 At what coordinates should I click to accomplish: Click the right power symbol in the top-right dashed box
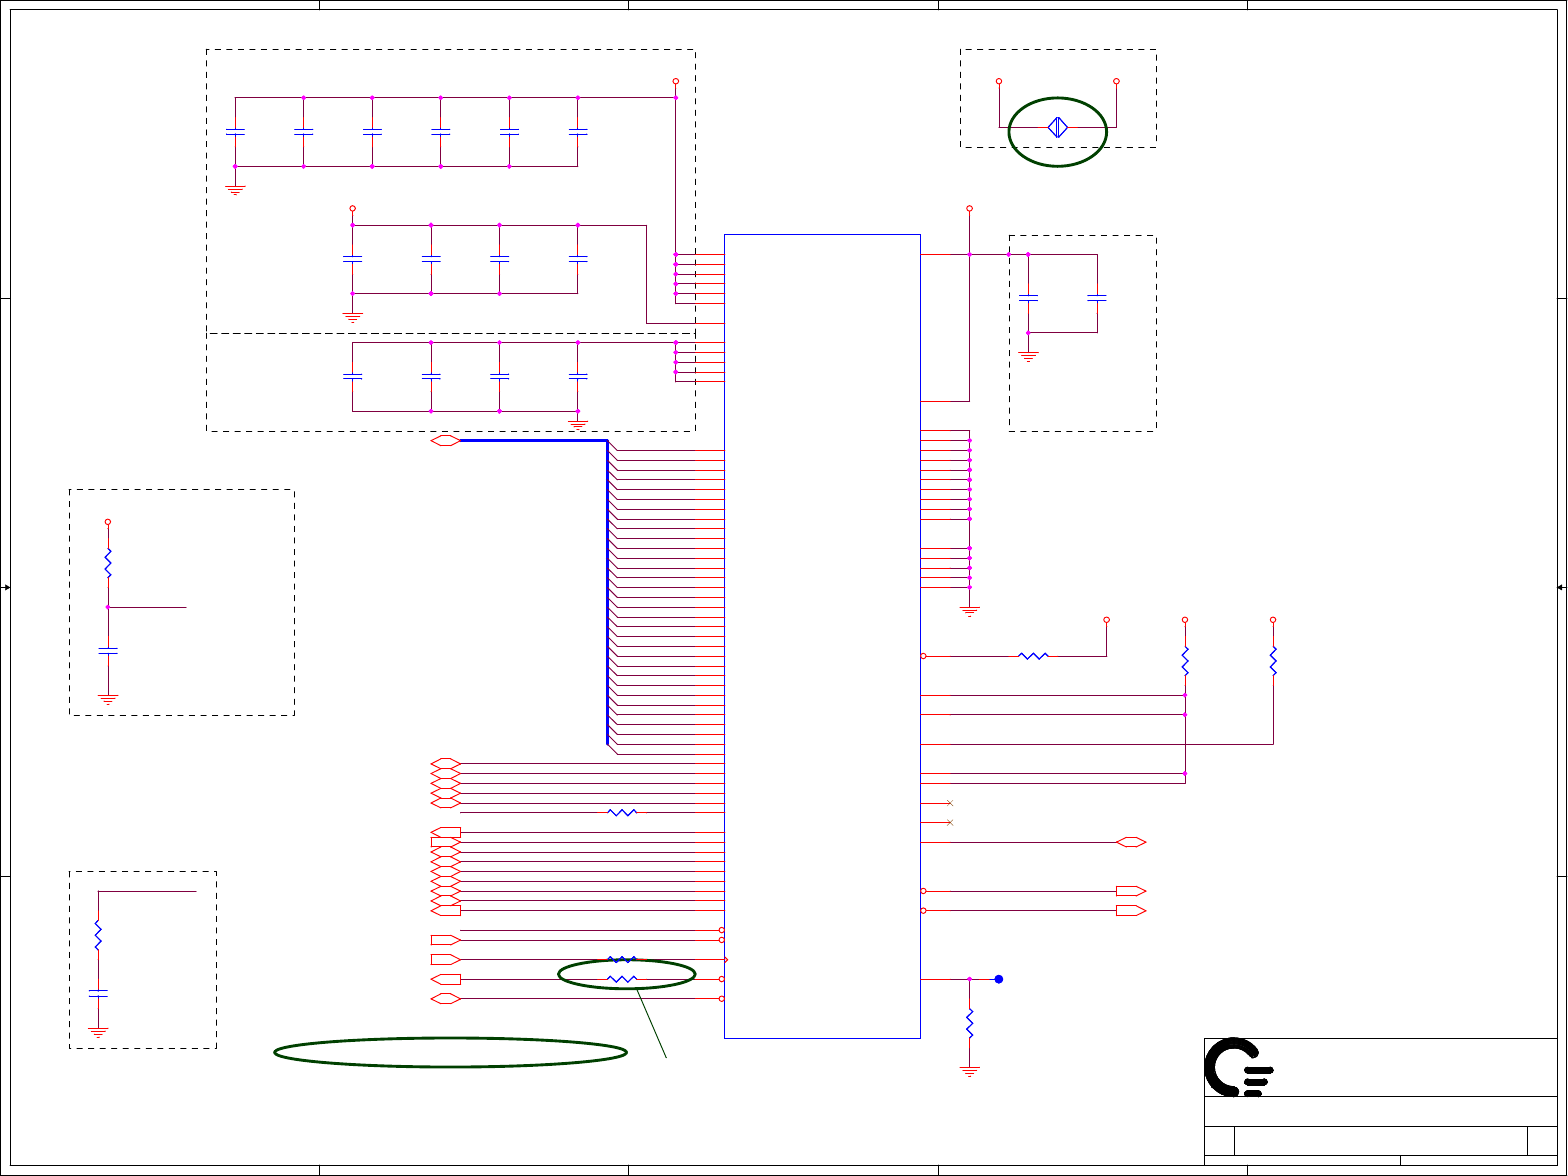tap(1116, 81)
